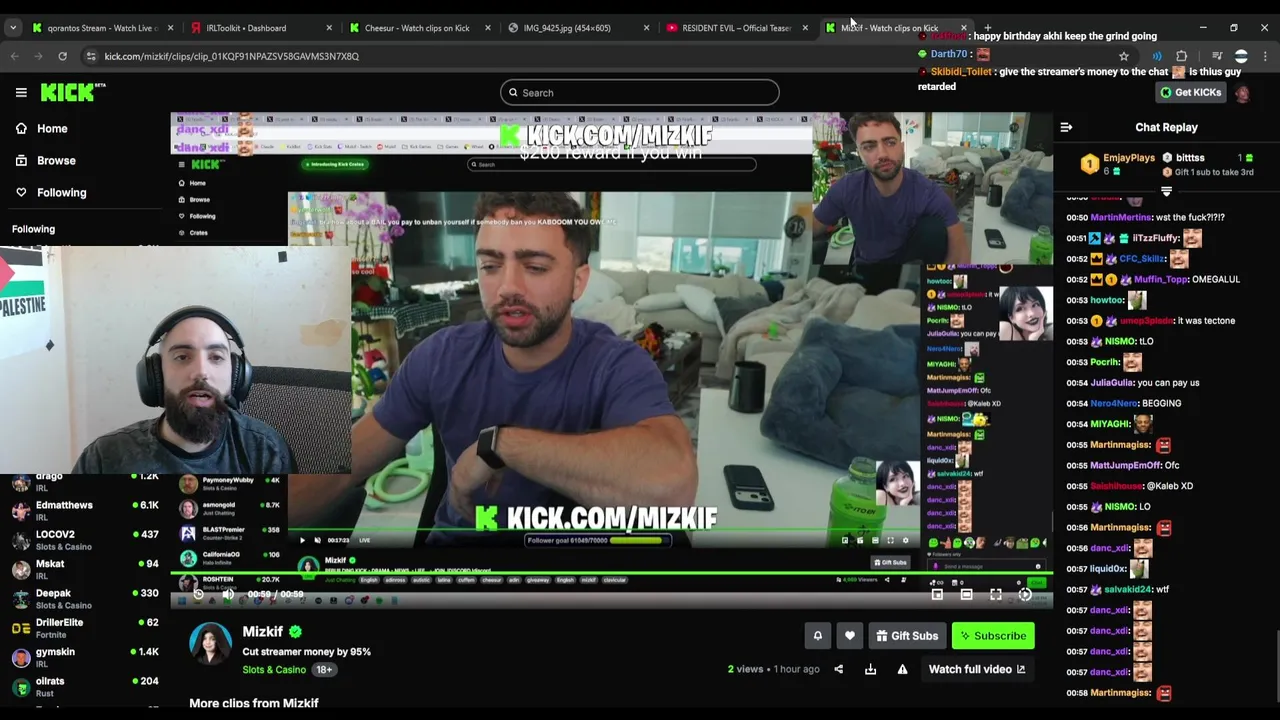The width and height of the screenshot is (1280, 720).
Task: Open olirats channel in Following list
Action: coord(85,686)
